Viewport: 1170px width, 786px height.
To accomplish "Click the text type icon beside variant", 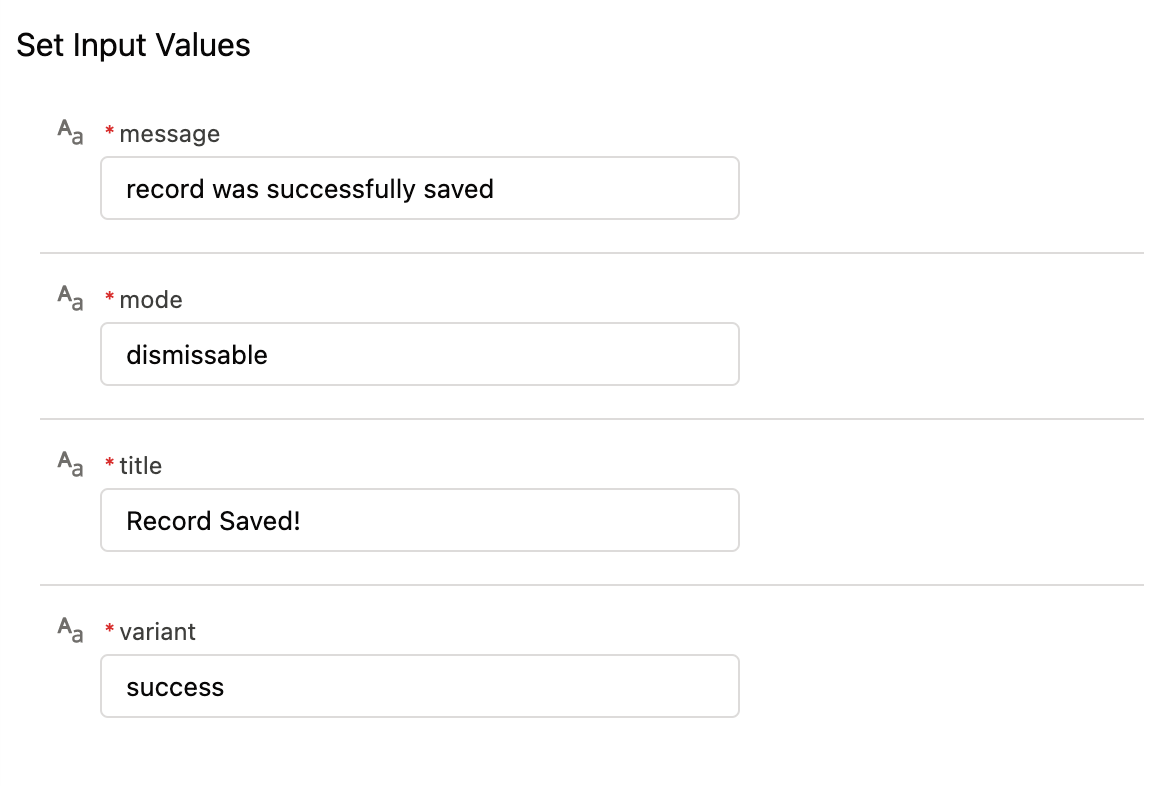I will coord(70,631).
